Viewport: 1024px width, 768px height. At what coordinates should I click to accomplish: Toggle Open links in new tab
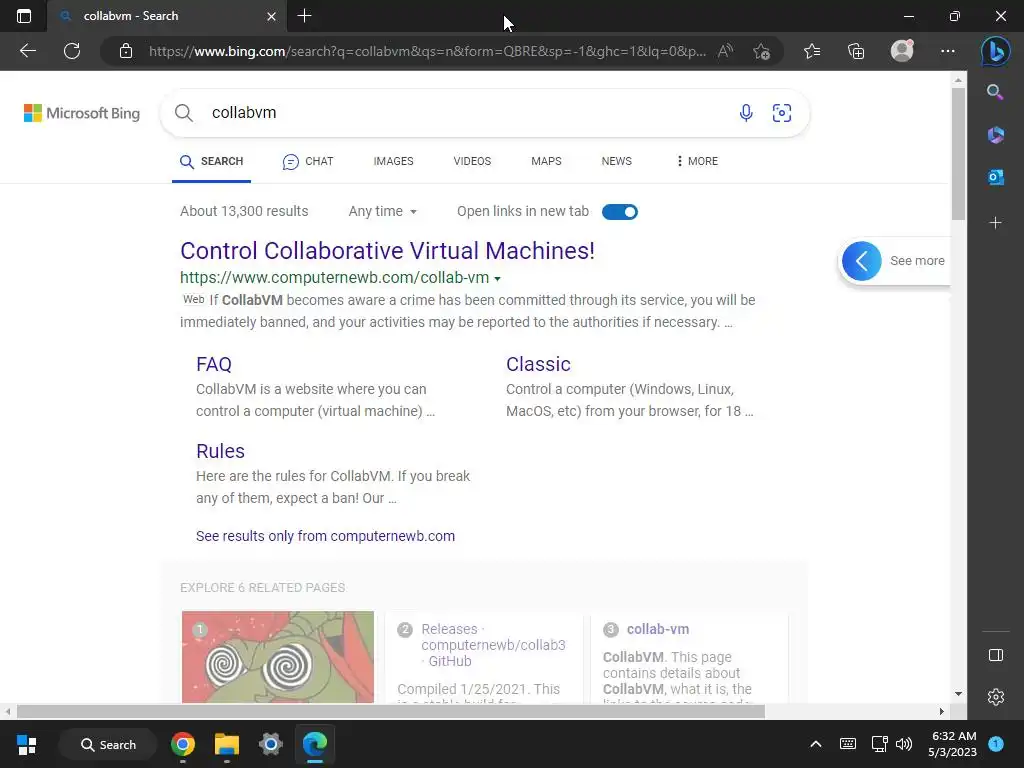(x=620, y=212)
